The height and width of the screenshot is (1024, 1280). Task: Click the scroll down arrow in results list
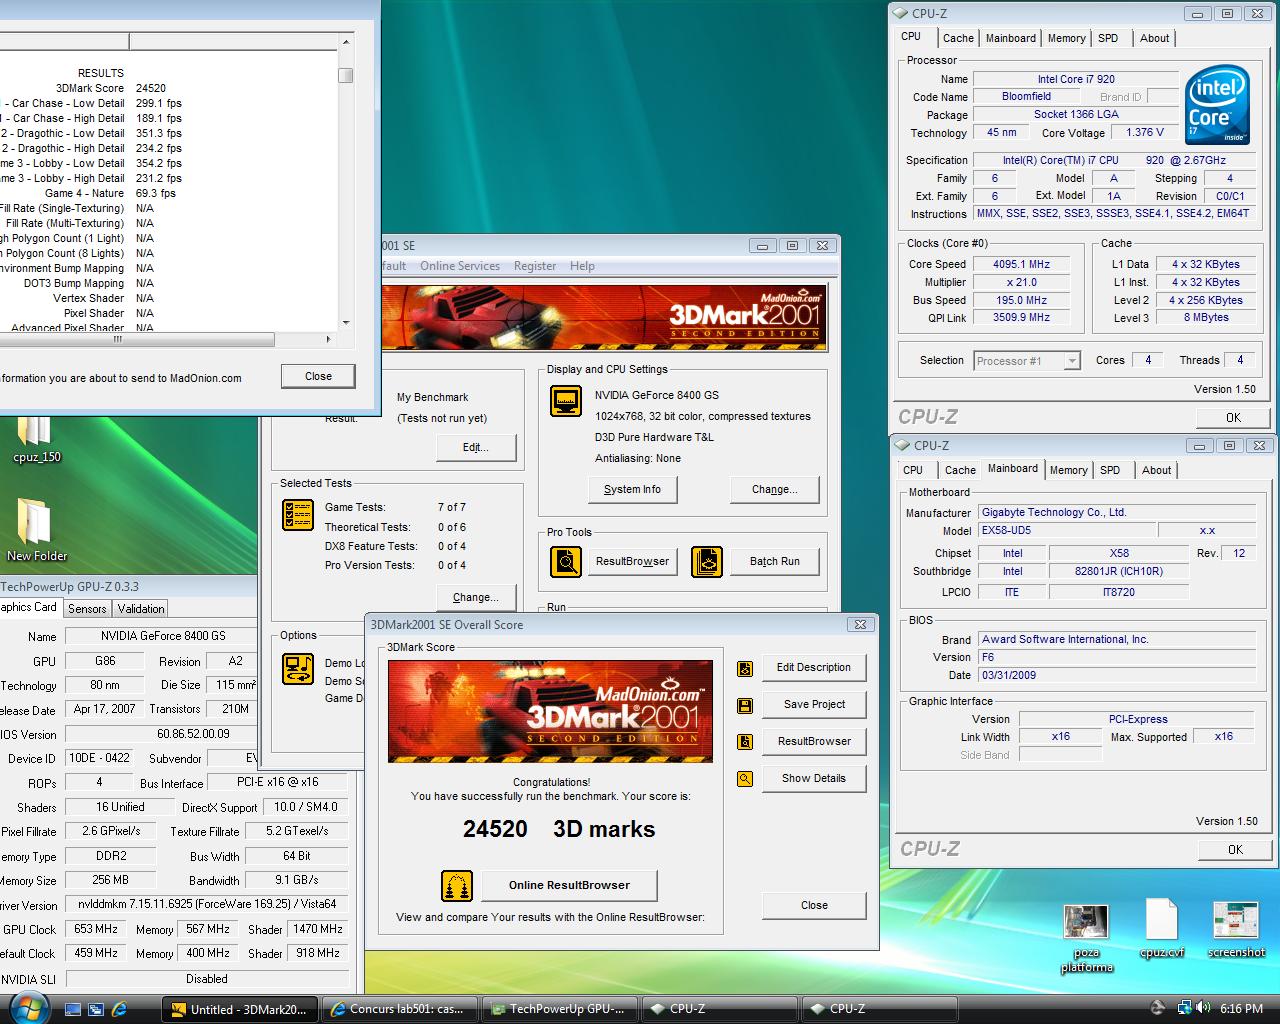346,323
